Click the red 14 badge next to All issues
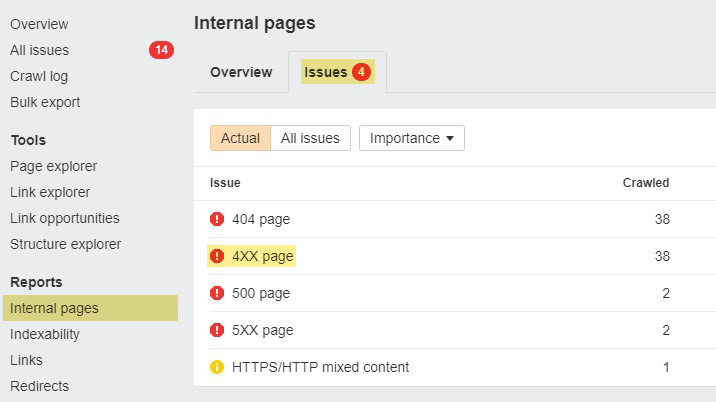 [162, 50]
